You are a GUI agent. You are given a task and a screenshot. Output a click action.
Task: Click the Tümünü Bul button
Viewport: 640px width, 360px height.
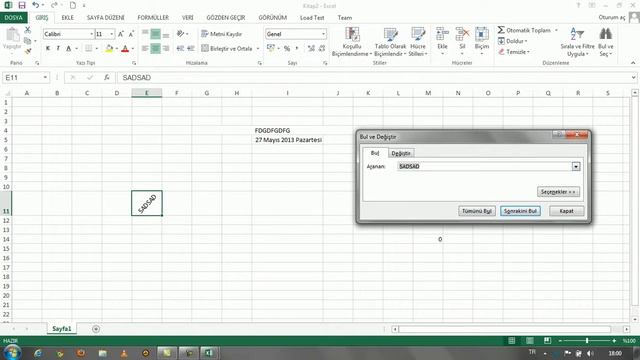click(477, 211)
